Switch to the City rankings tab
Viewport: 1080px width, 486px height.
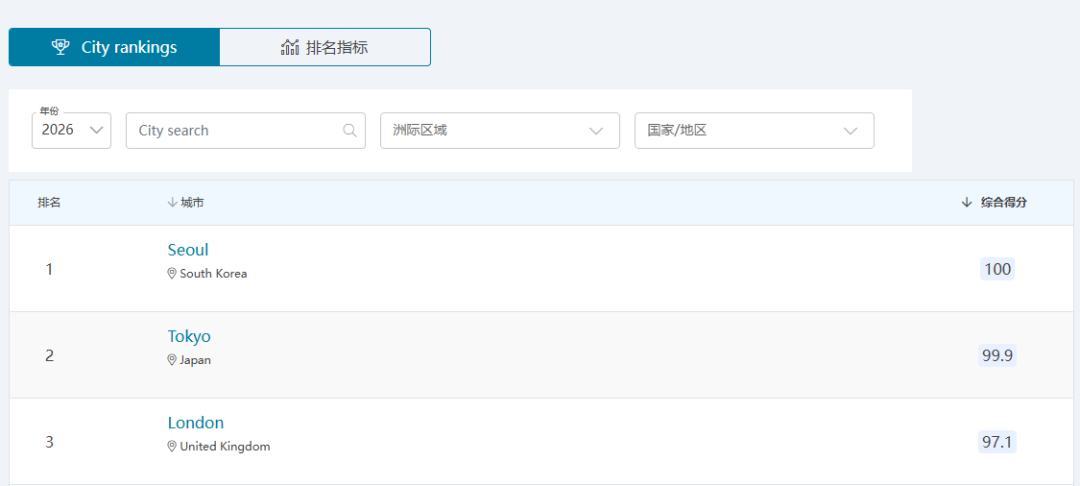tap(114, 47)
